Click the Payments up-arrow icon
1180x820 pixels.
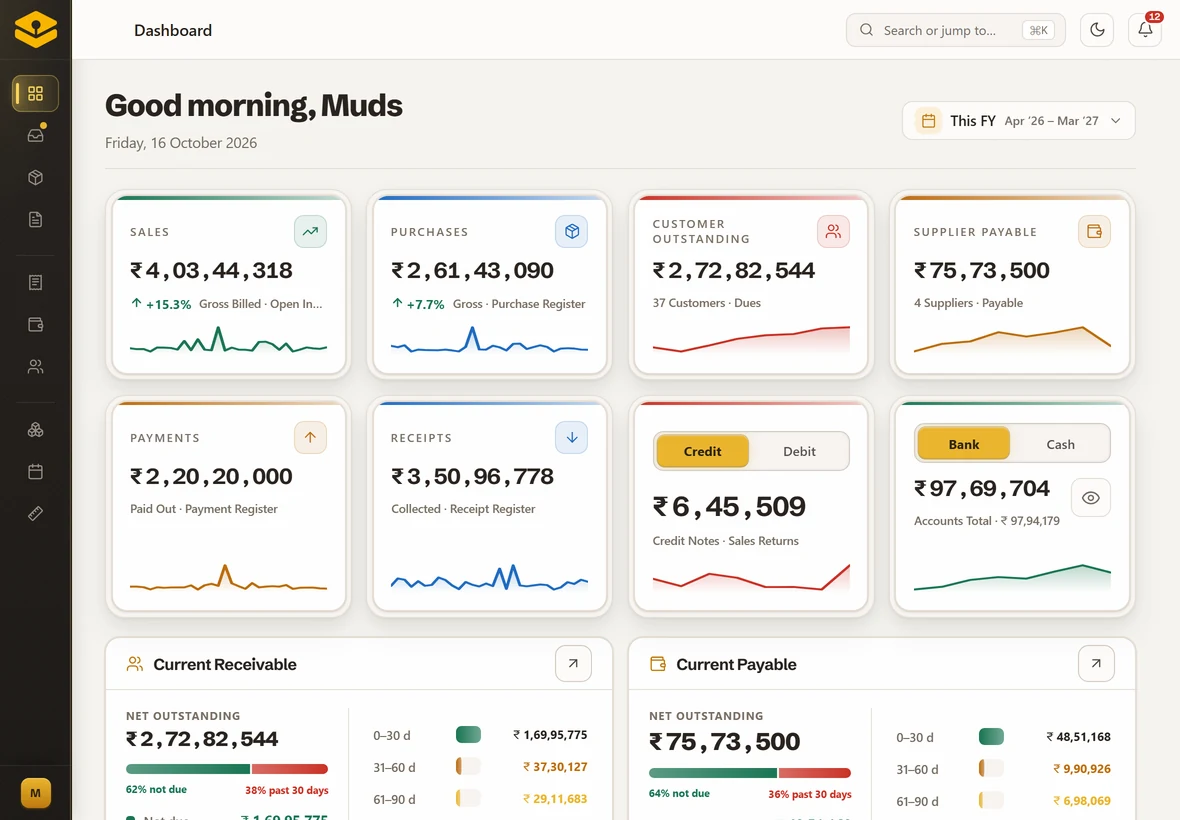[x=310, y=438]
